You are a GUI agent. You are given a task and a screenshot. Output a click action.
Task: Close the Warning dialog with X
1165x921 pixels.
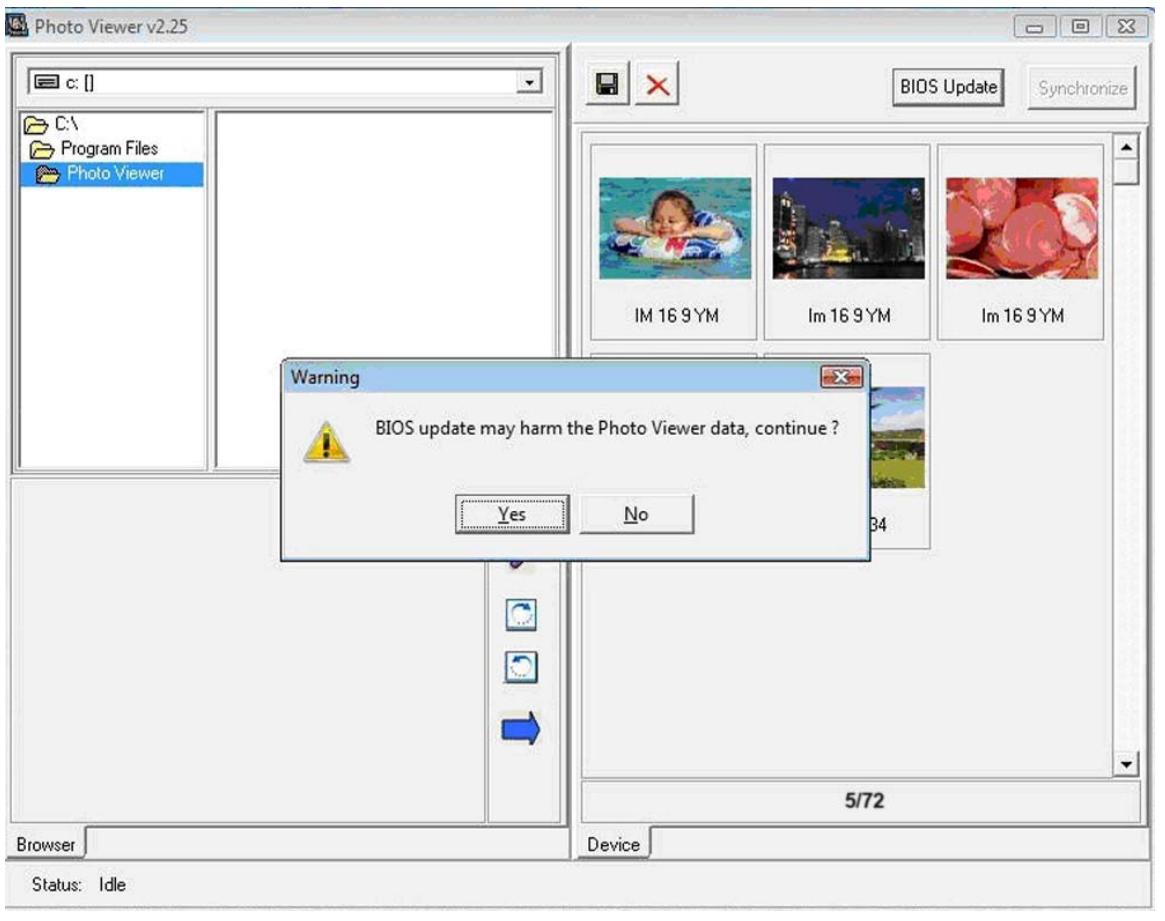(x=840, y=378)
